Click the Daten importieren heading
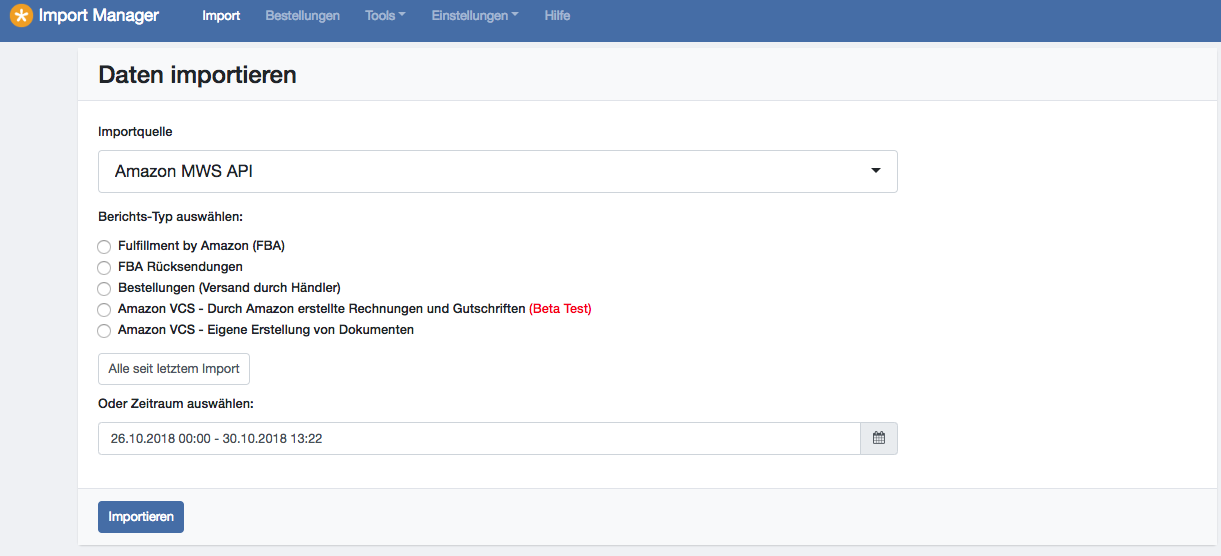 coord(197,75)
